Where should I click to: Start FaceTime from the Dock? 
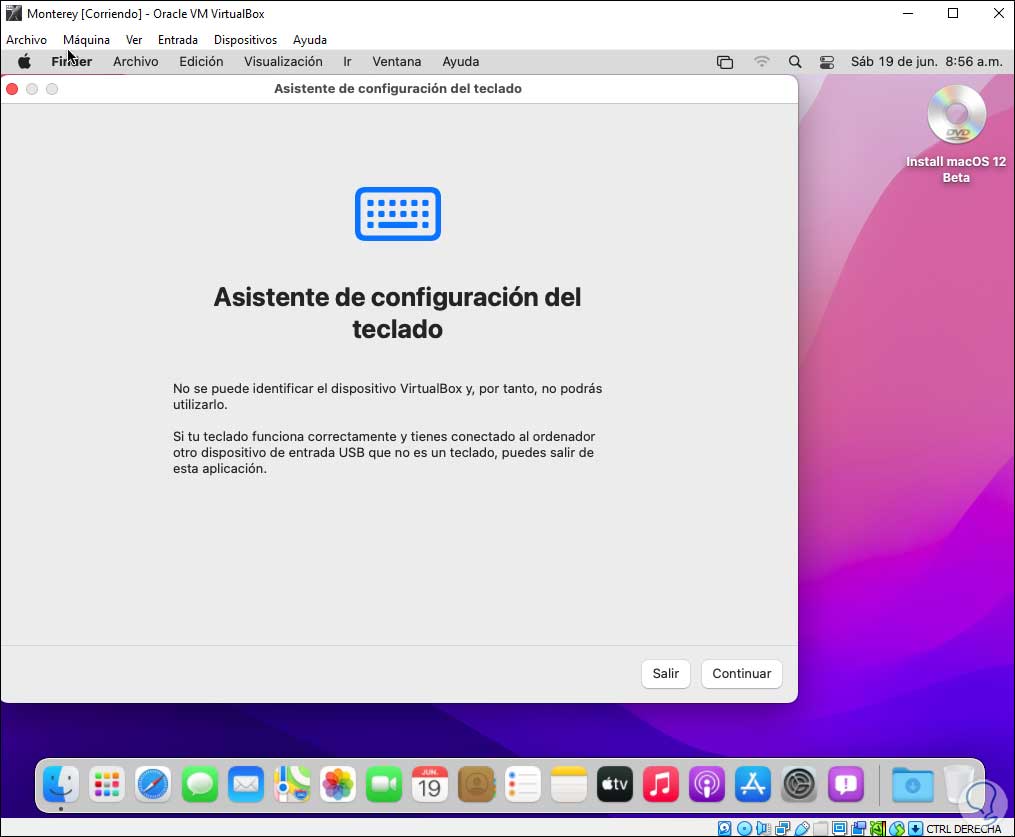[384, 784]
